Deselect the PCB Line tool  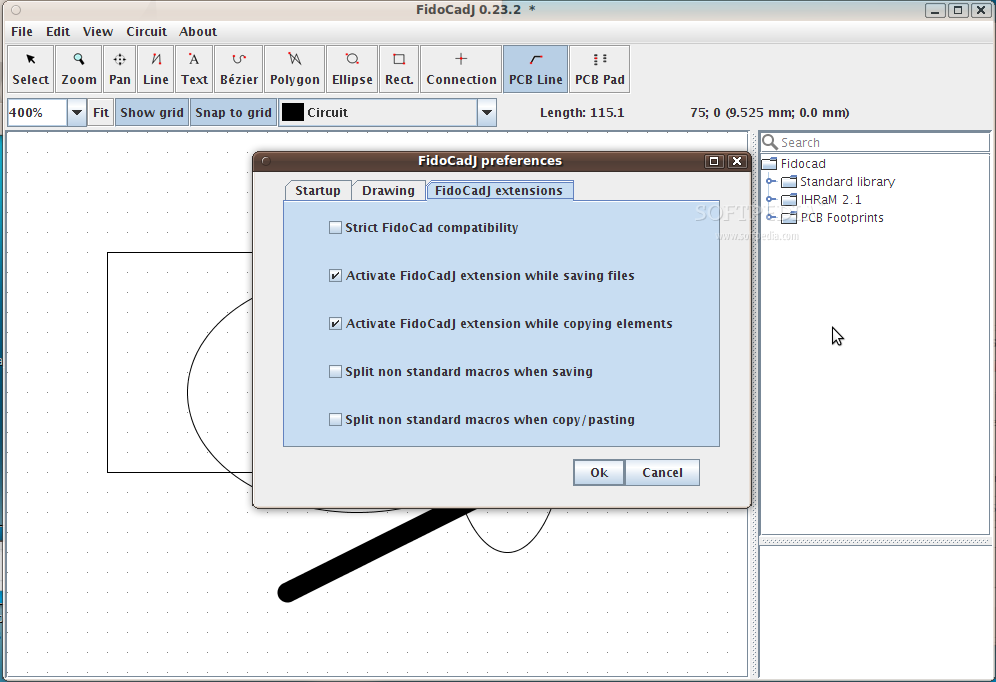(x=535, y=69)
